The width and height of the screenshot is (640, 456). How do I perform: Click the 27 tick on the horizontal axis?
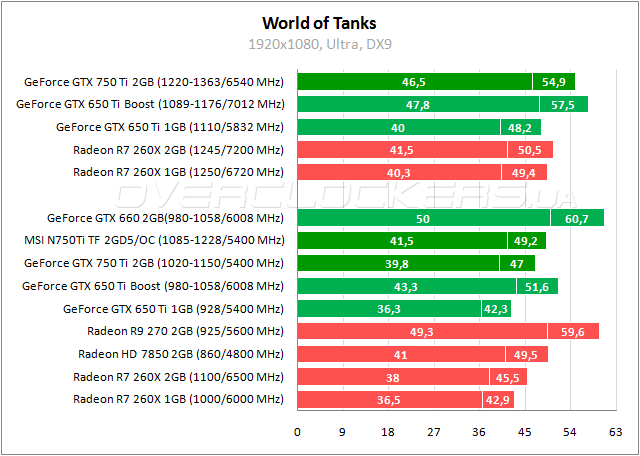[434, 432]
